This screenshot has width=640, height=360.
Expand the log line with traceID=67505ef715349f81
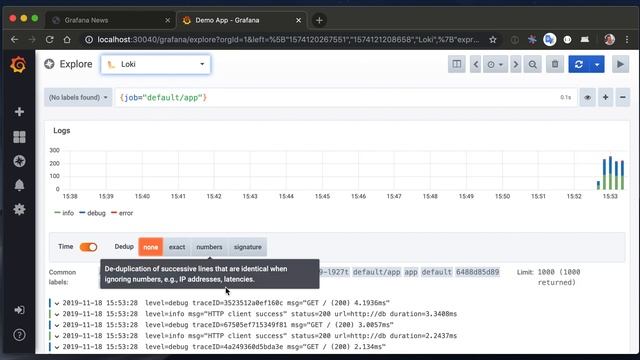point(57,325)
